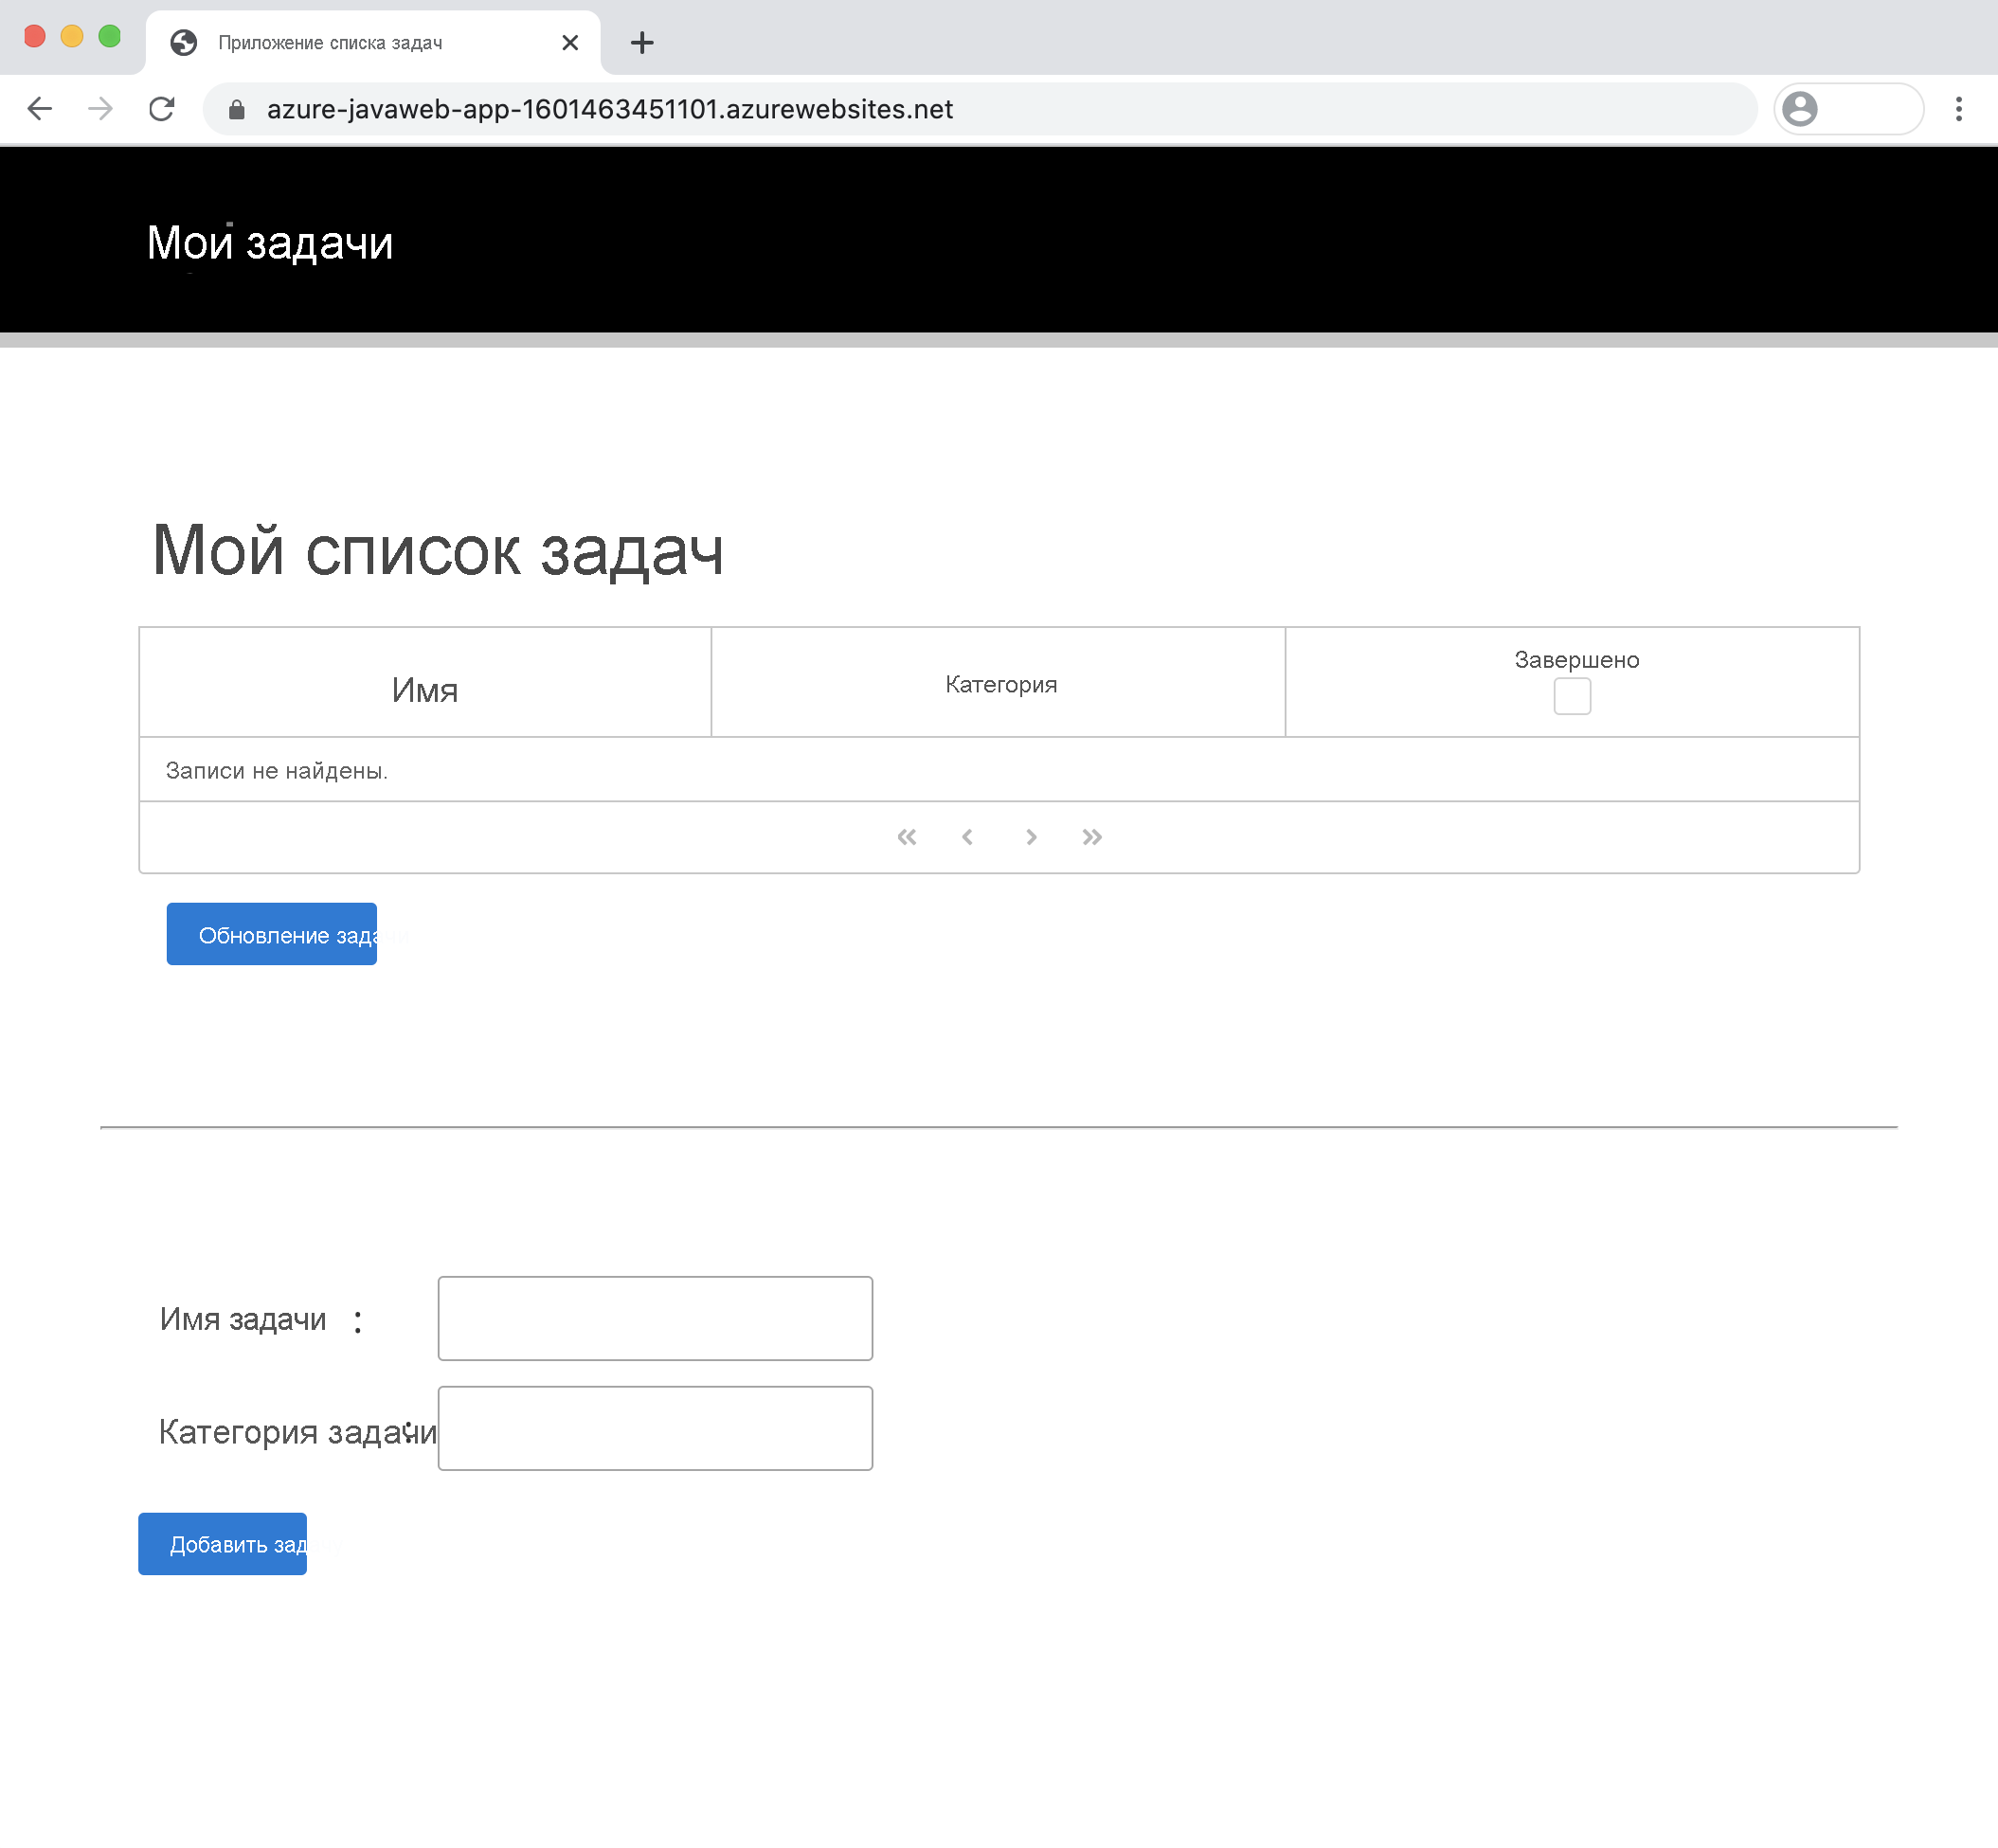Screen dimensions: 1998x1848
Task: Jump to first page in paginator
Action: [x=907, y=837]
